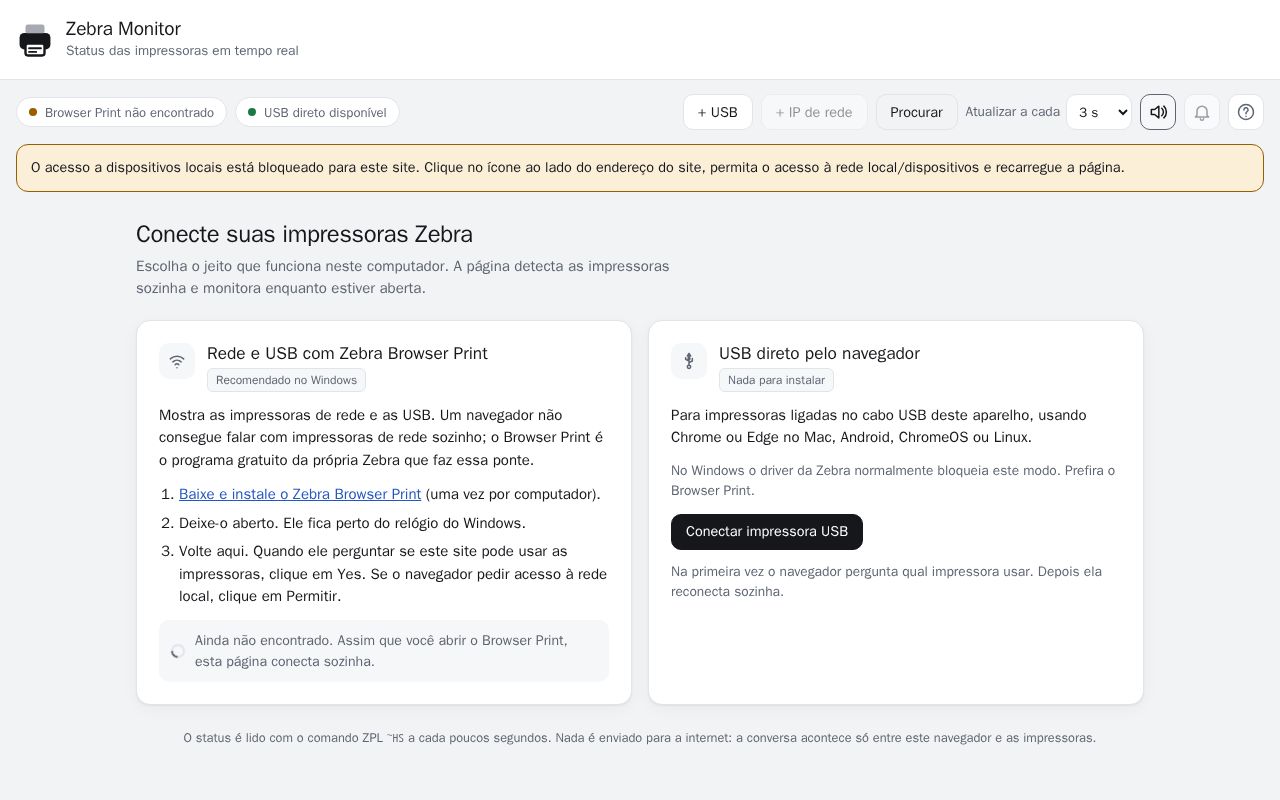Open help via the question mark icon
Screen dimensions: 1280x800
click(1246, 112)
